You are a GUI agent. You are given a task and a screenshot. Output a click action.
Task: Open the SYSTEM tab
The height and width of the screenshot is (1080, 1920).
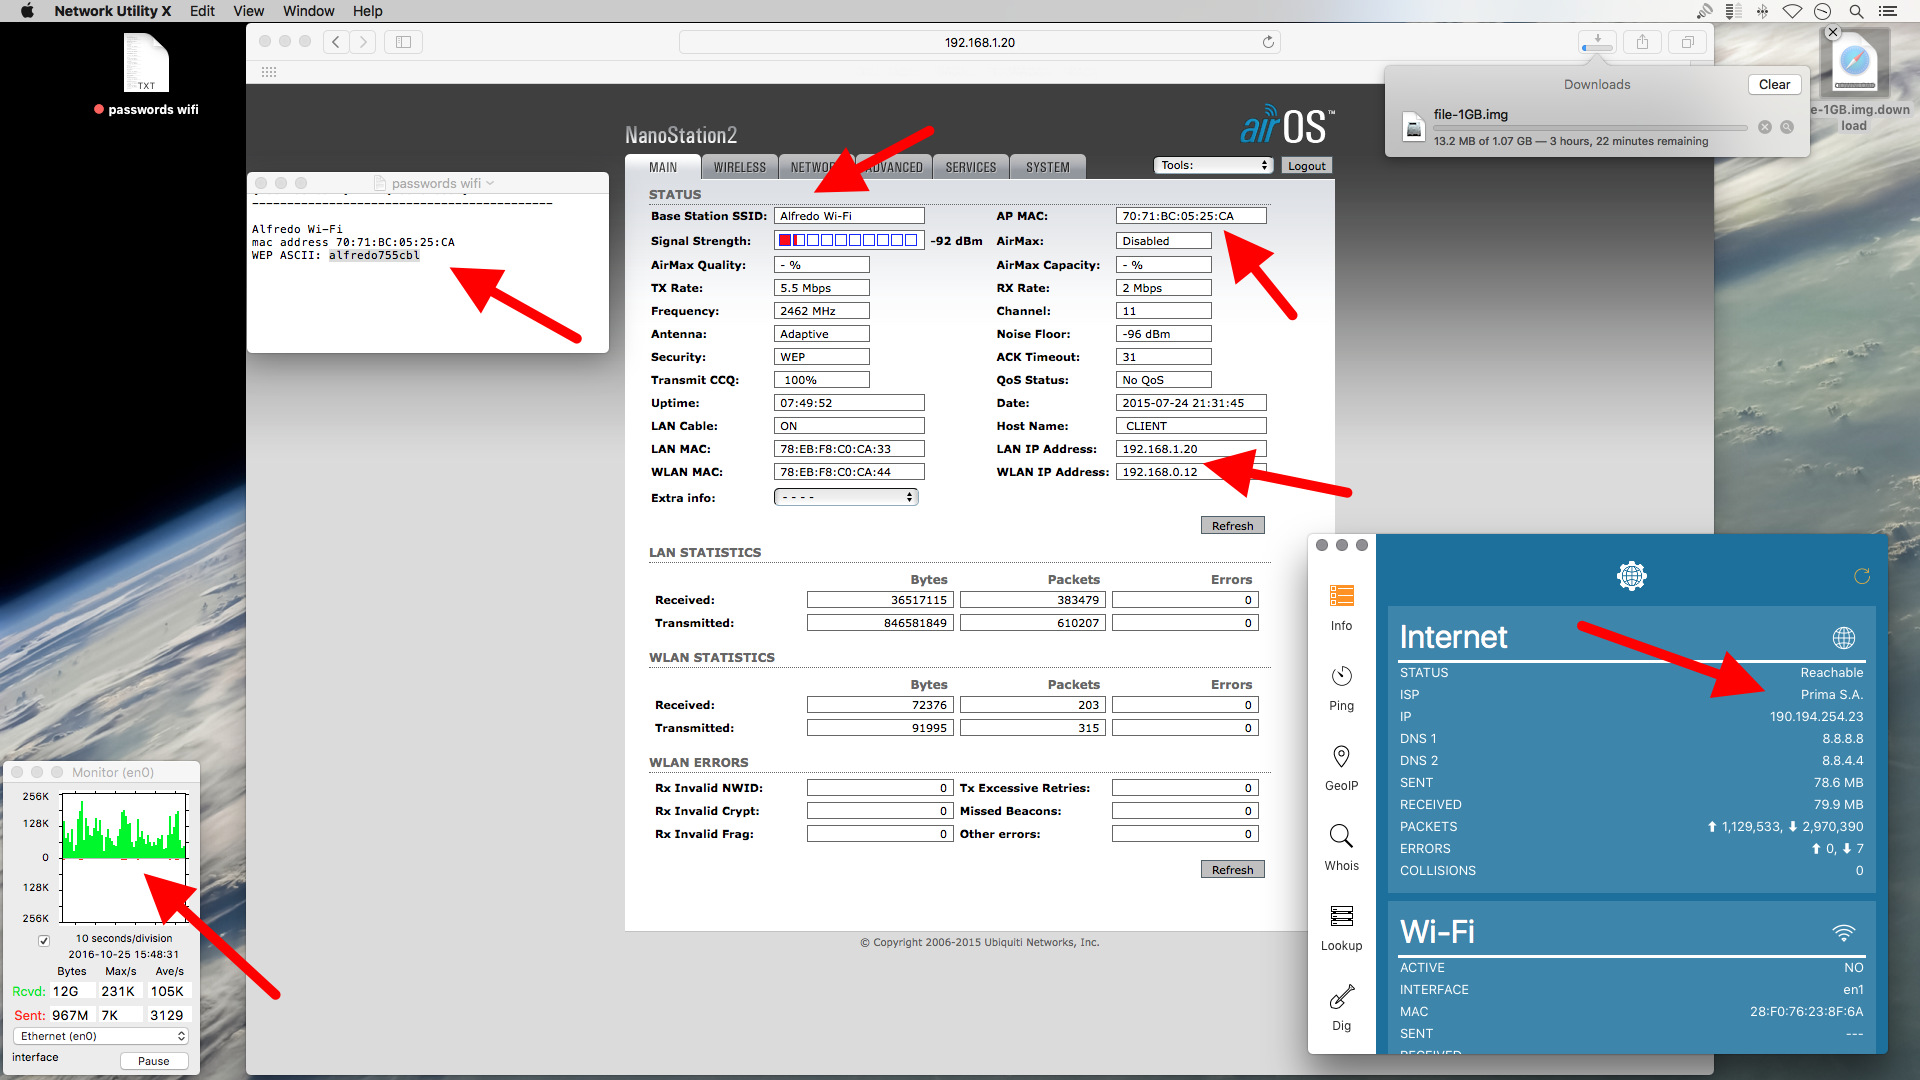[x=1047, y=167]
